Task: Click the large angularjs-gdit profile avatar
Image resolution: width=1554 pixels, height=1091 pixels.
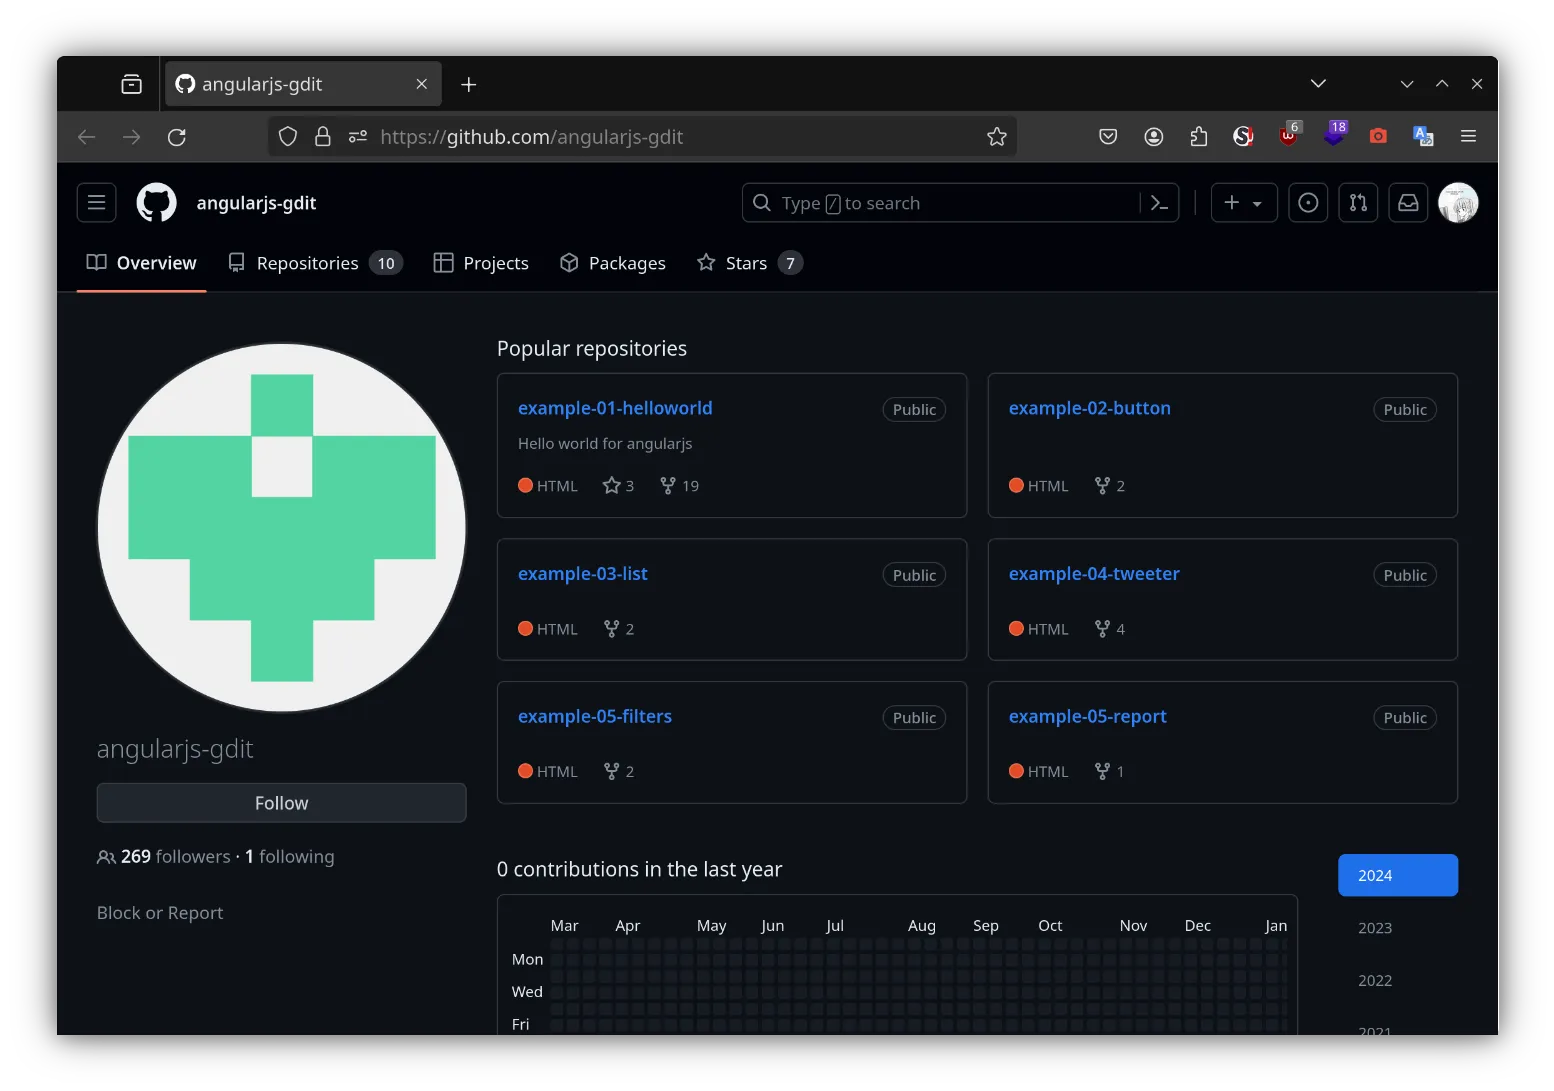Action: point(281,528)
